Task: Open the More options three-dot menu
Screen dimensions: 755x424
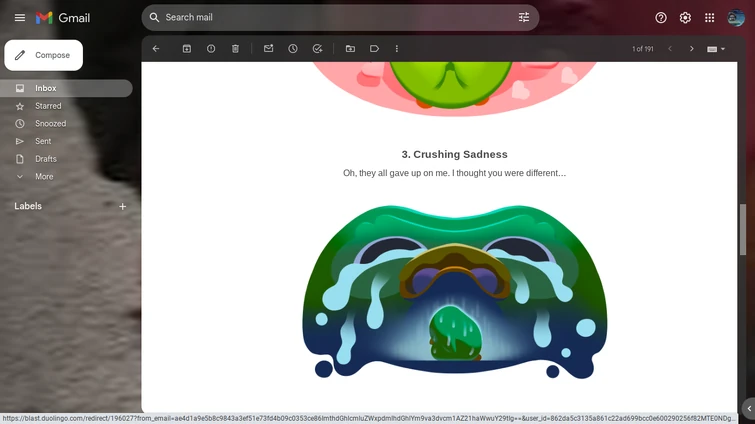Action: pos(397,49)
